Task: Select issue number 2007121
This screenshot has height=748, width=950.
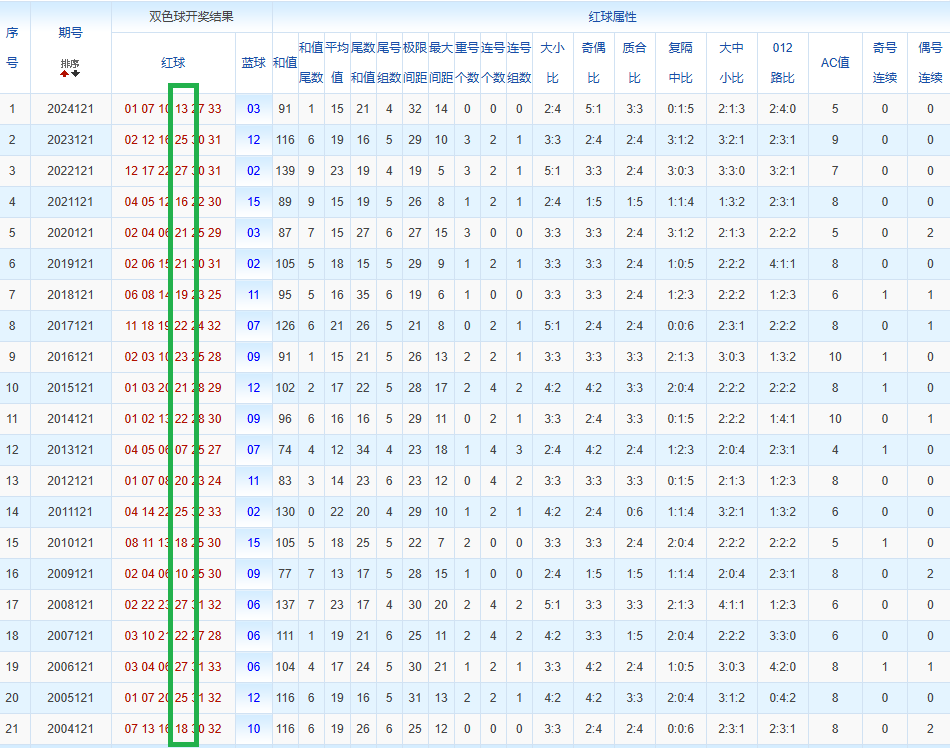Action: (x=70, y=636)
